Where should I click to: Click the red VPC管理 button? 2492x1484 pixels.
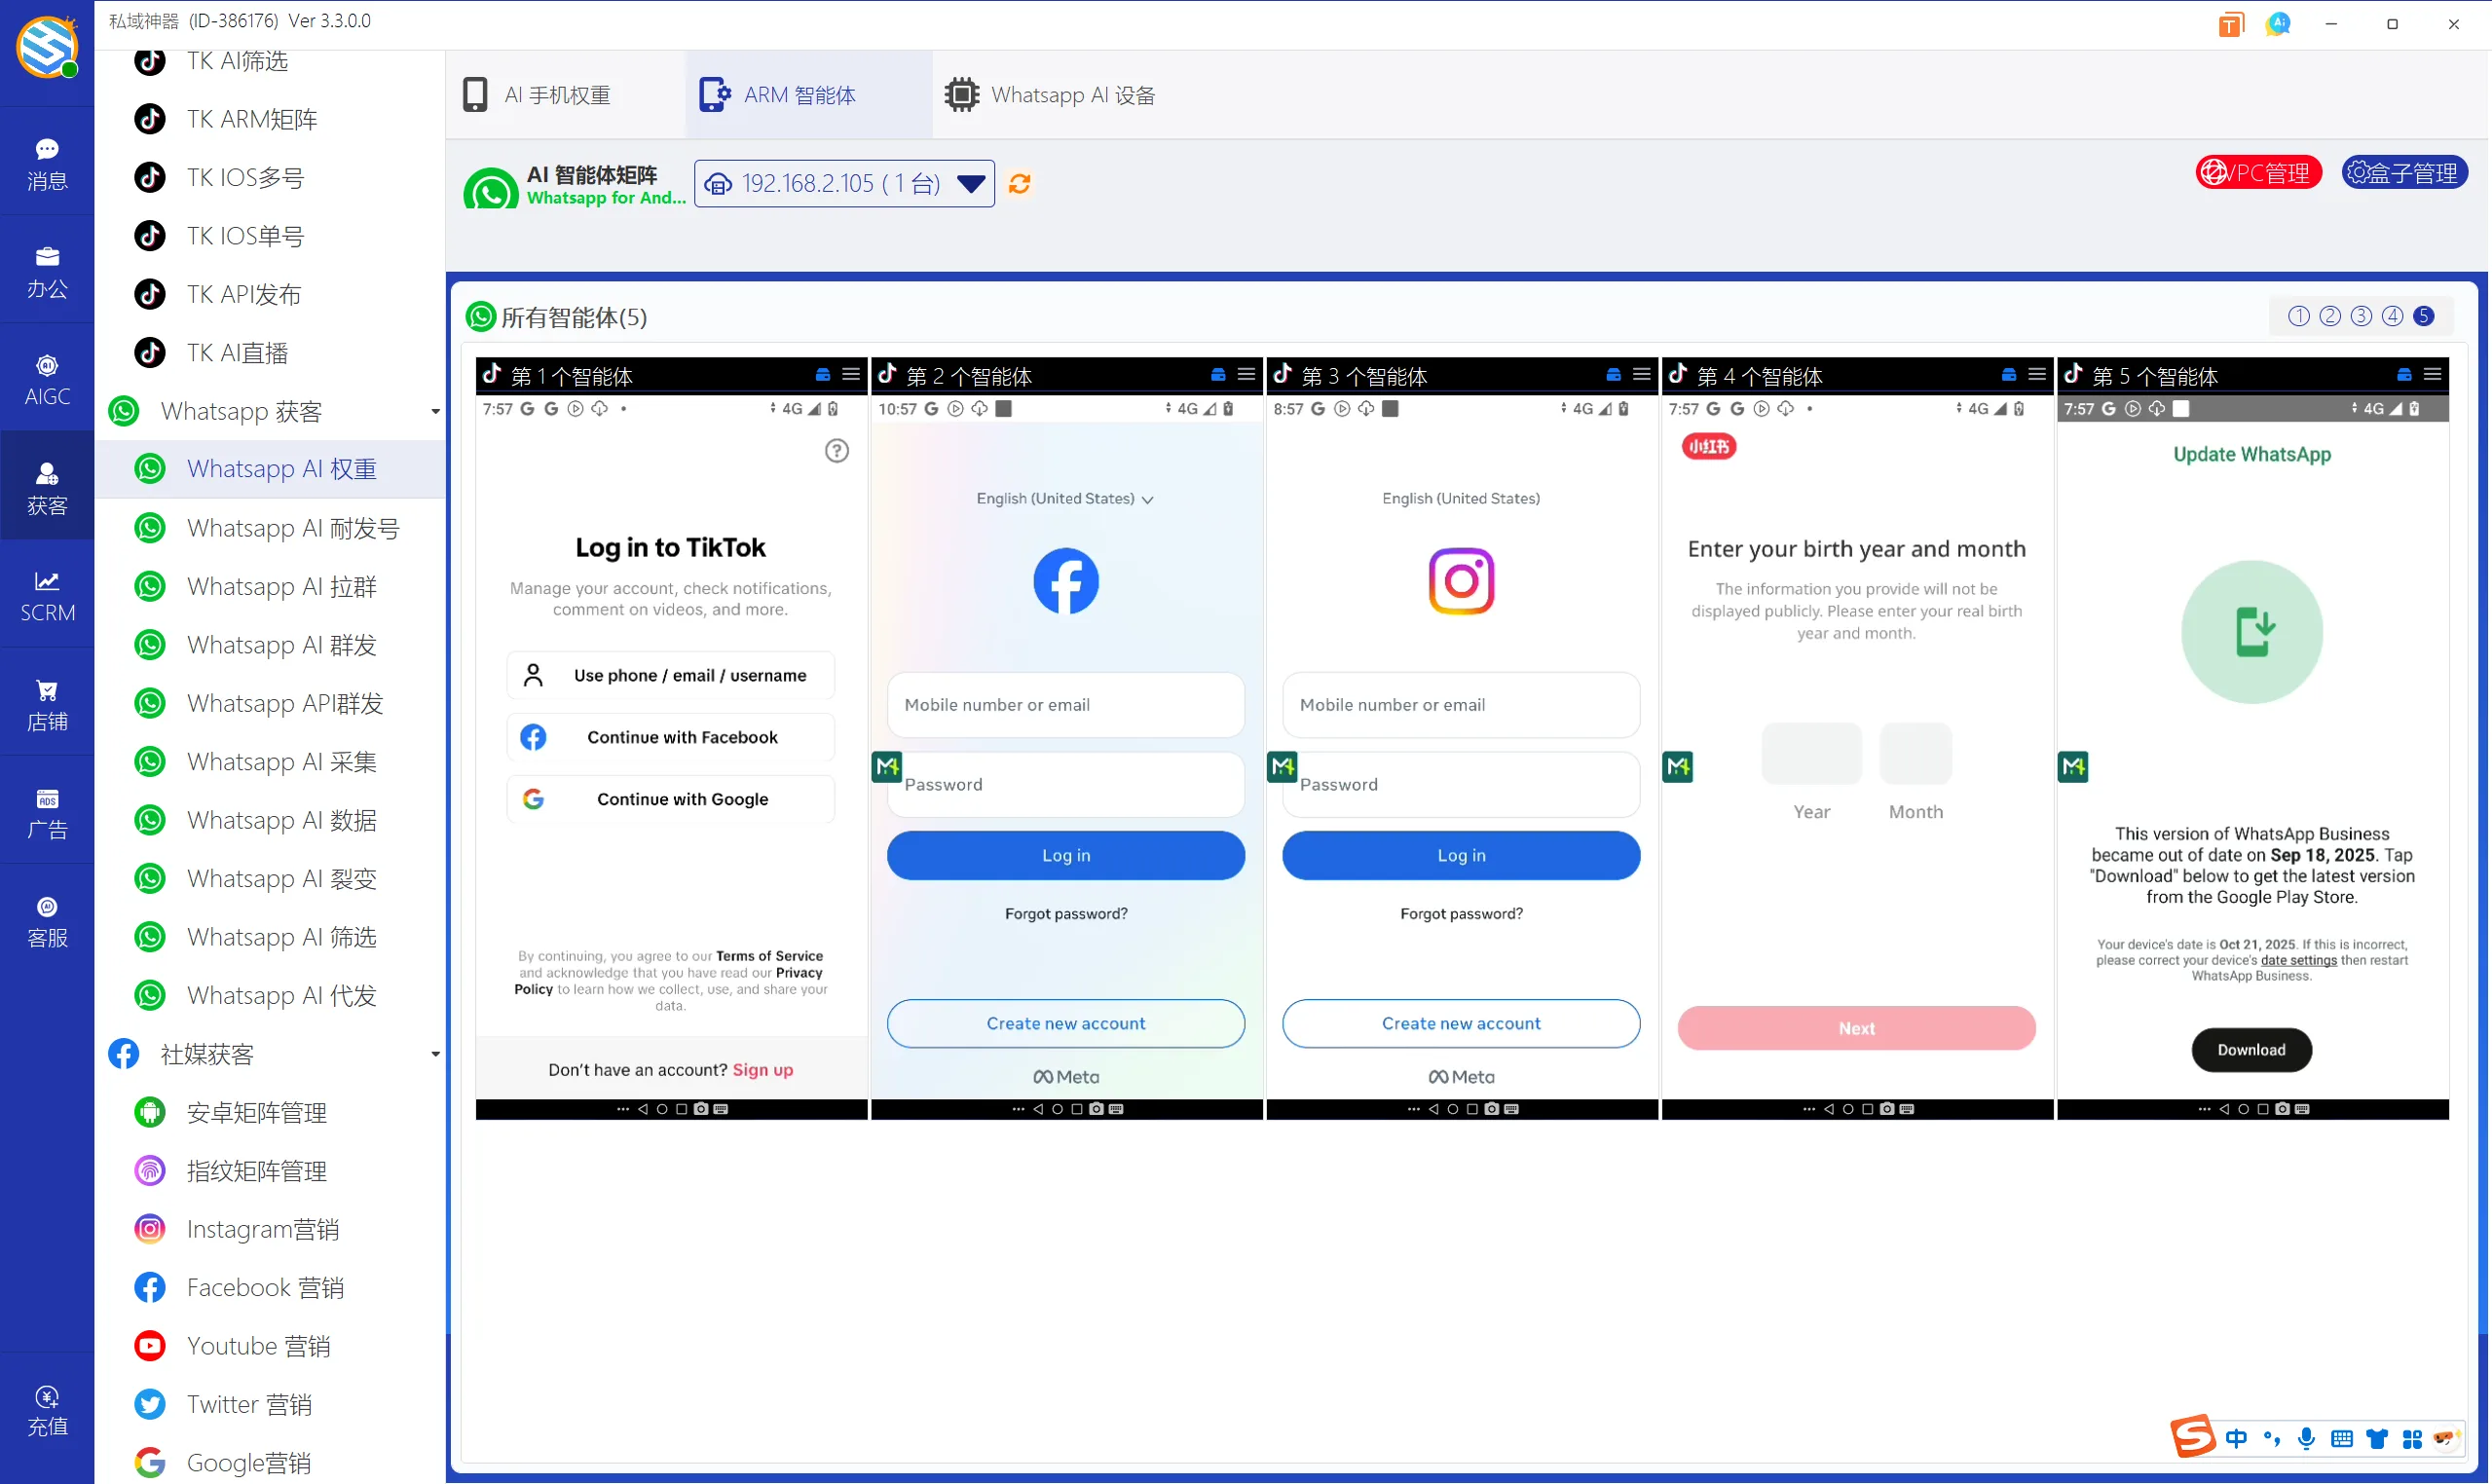(x=2257, y=173)
